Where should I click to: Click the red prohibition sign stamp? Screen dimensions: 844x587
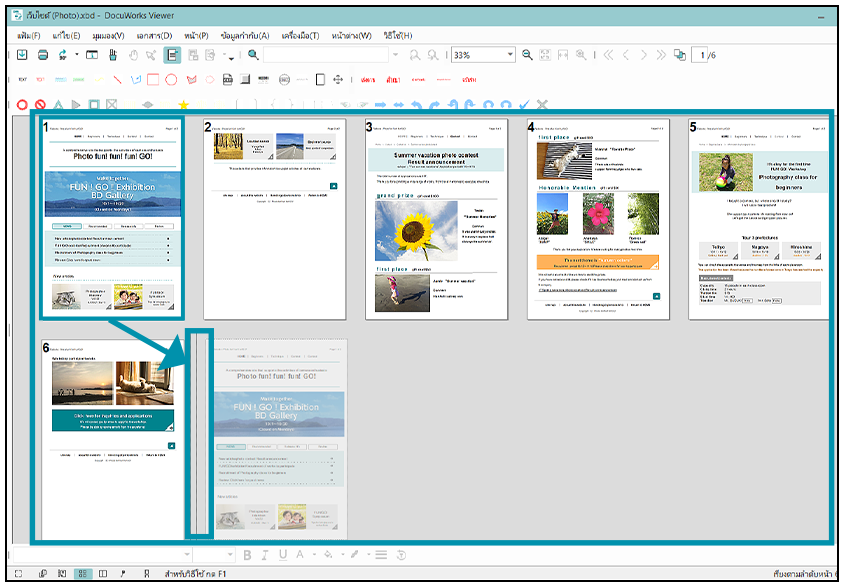pyautogui.click(x=39, y=104)
